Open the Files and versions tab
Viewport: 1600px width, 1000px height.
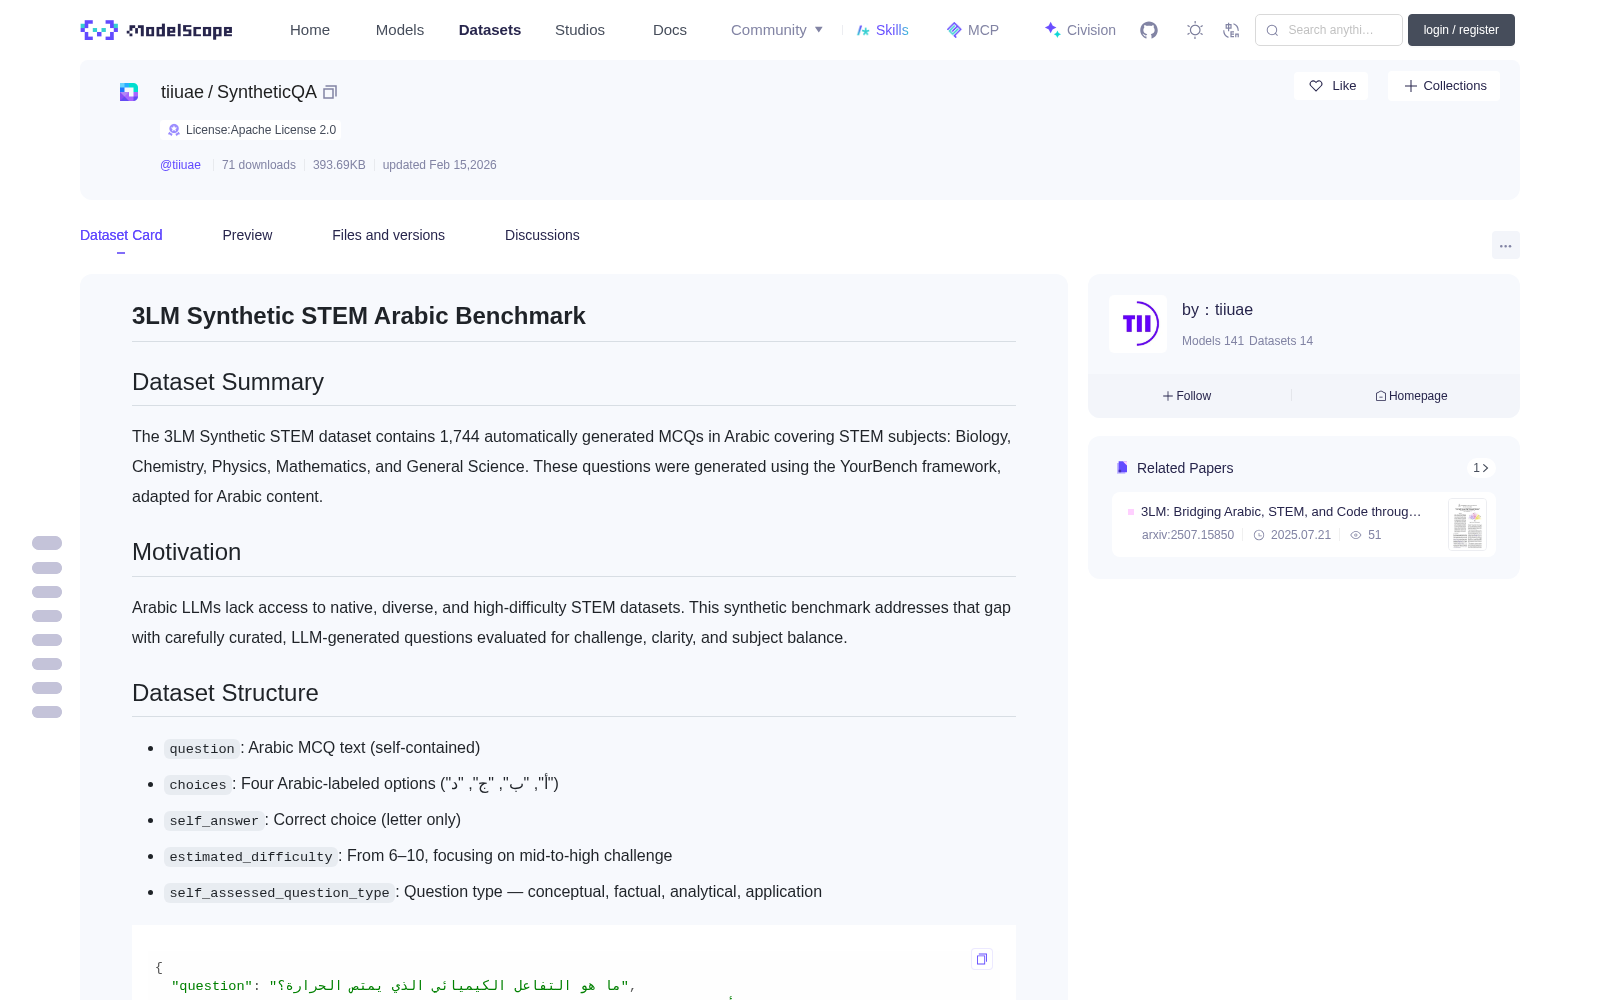click(x=388, y=235)
